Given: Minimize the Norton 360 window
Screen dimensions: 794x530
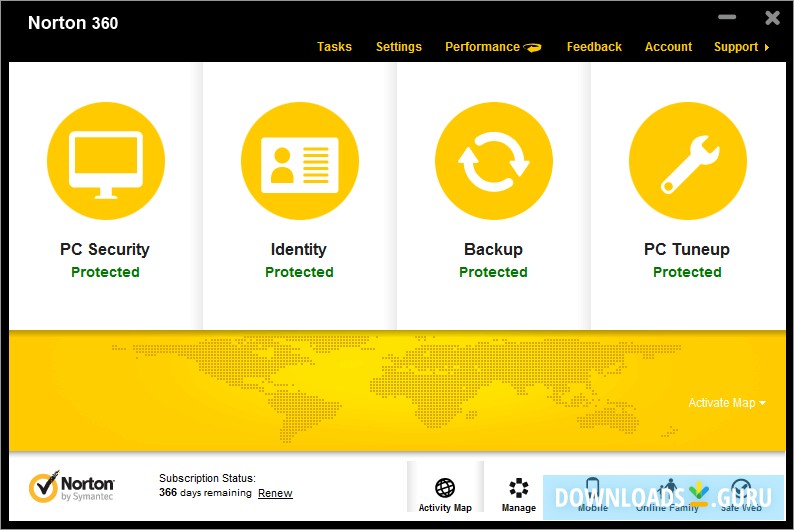Looking at the screenshot, I should [x=727, y=17].
